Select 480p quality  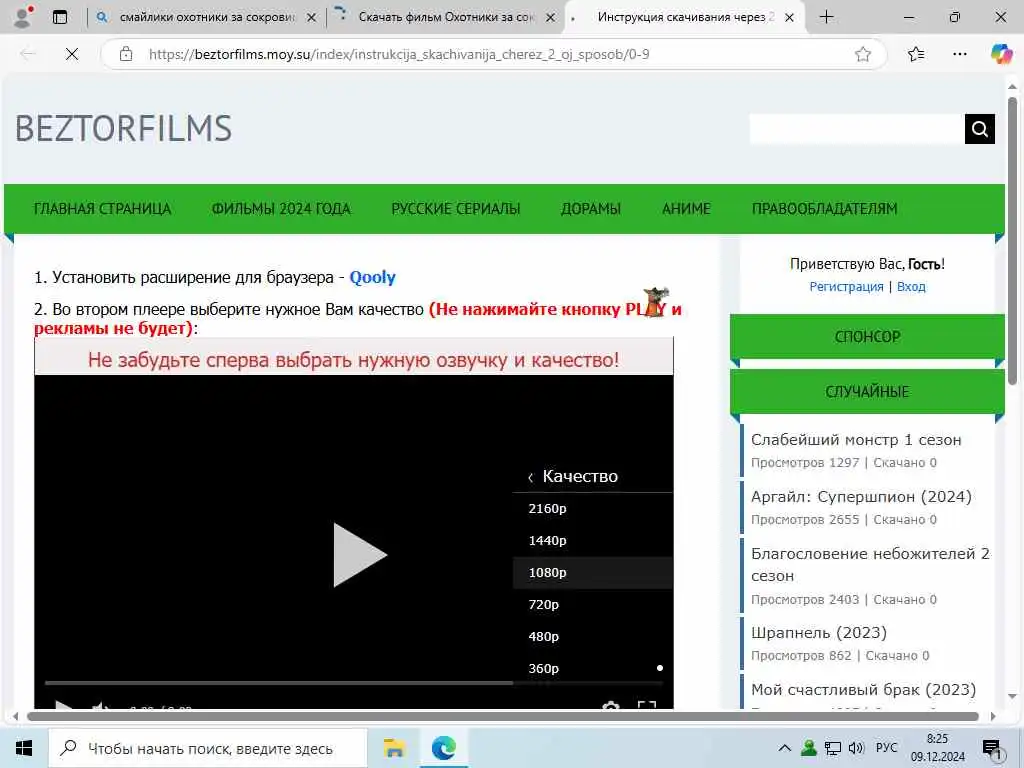point(592,637)
